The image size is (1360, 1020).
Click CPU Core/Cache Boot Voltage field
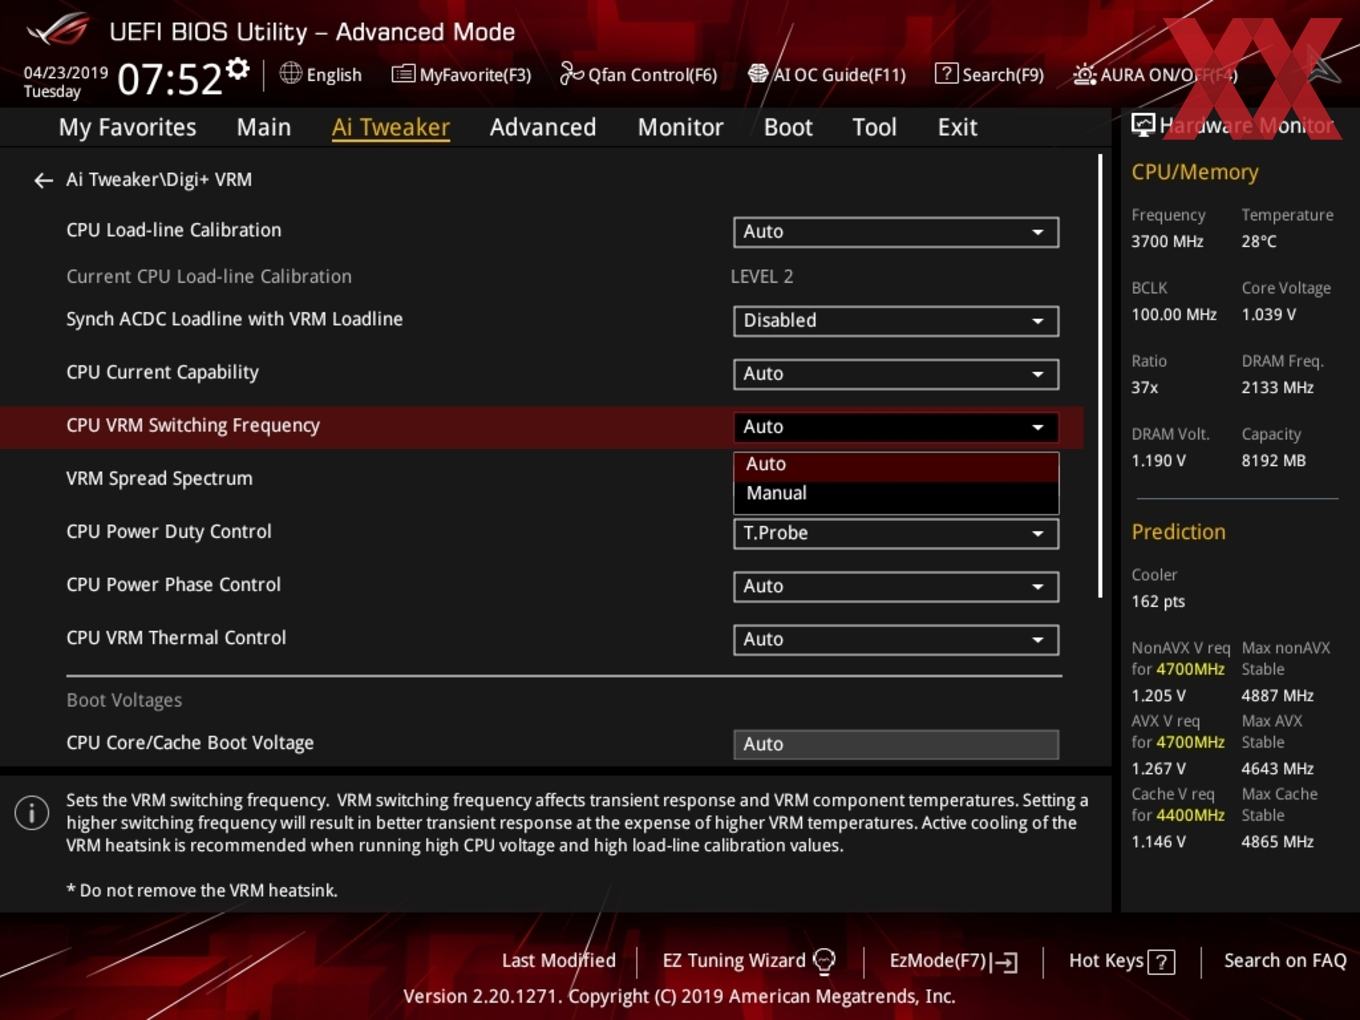tap(896, 744)
